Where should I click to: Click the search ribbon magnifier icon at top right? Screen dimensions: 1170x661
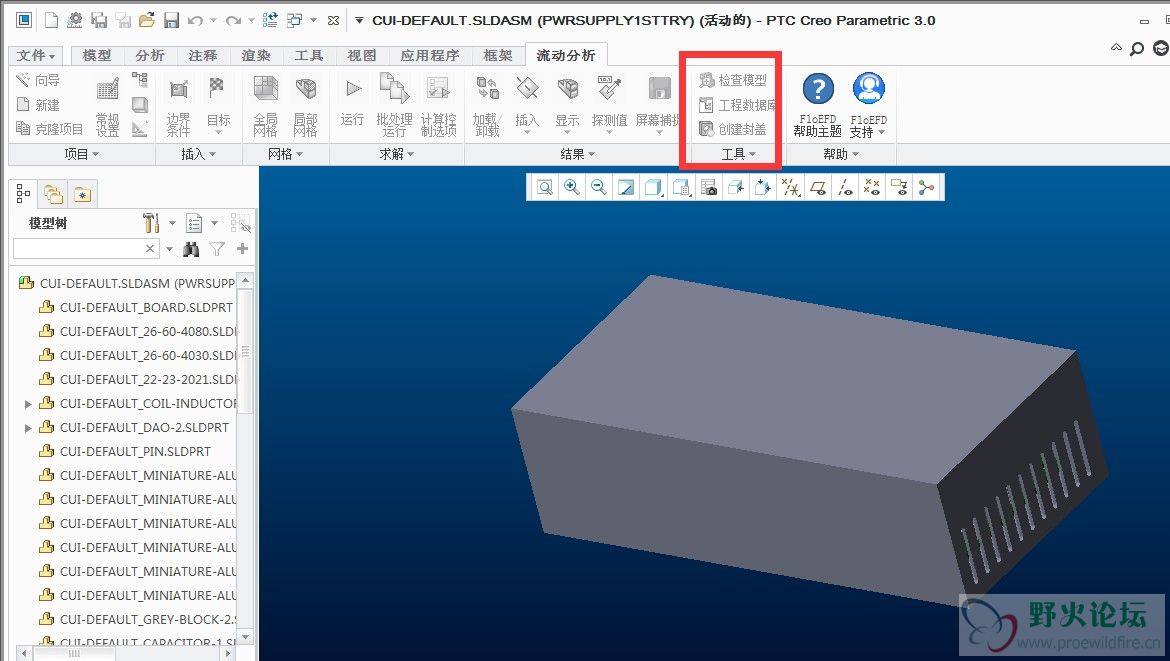[1137, 48]
